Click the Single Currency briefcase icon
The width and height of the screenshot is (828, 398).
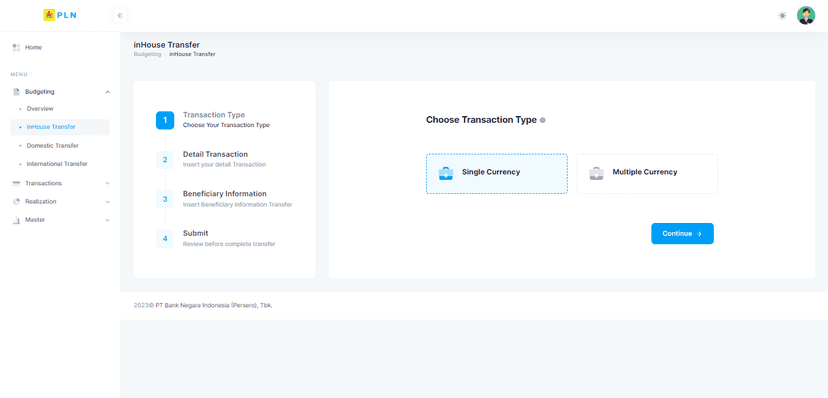coord(446,173)
